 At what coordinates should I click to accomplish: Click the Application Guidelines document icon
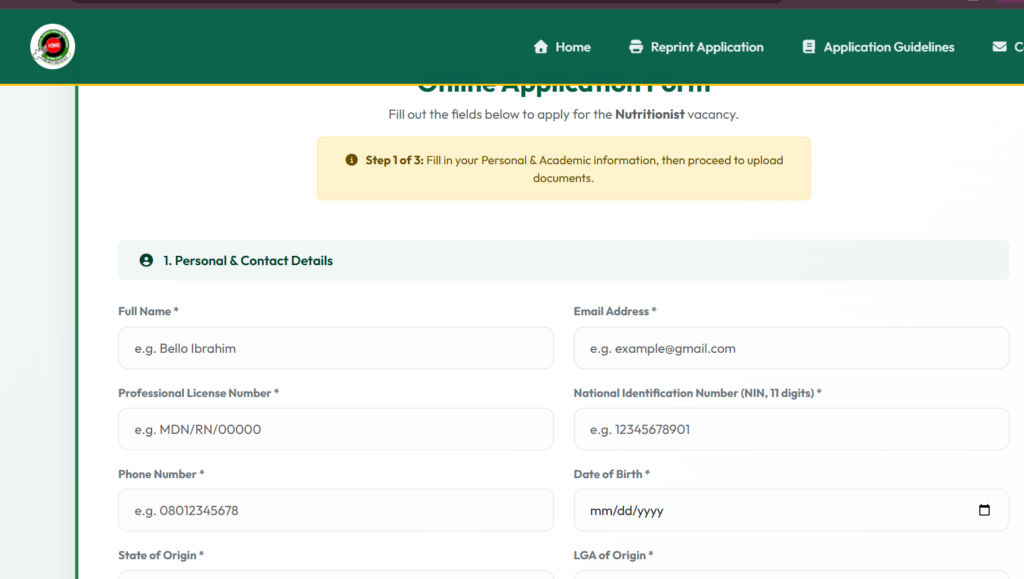808,47
